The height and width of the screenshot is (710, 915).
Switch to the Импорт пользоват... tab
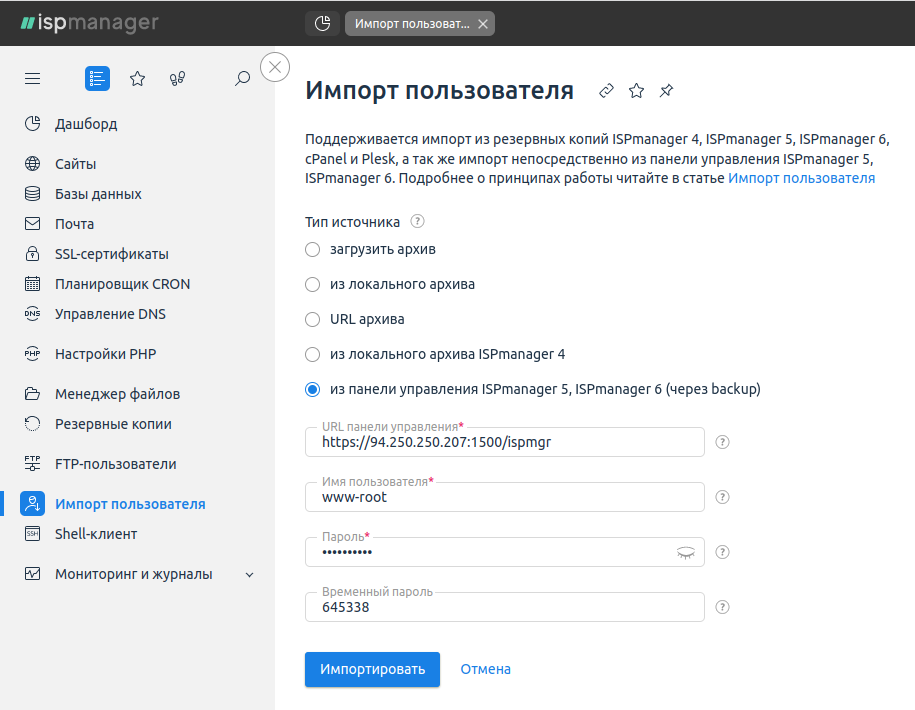(x=412, y=24)
